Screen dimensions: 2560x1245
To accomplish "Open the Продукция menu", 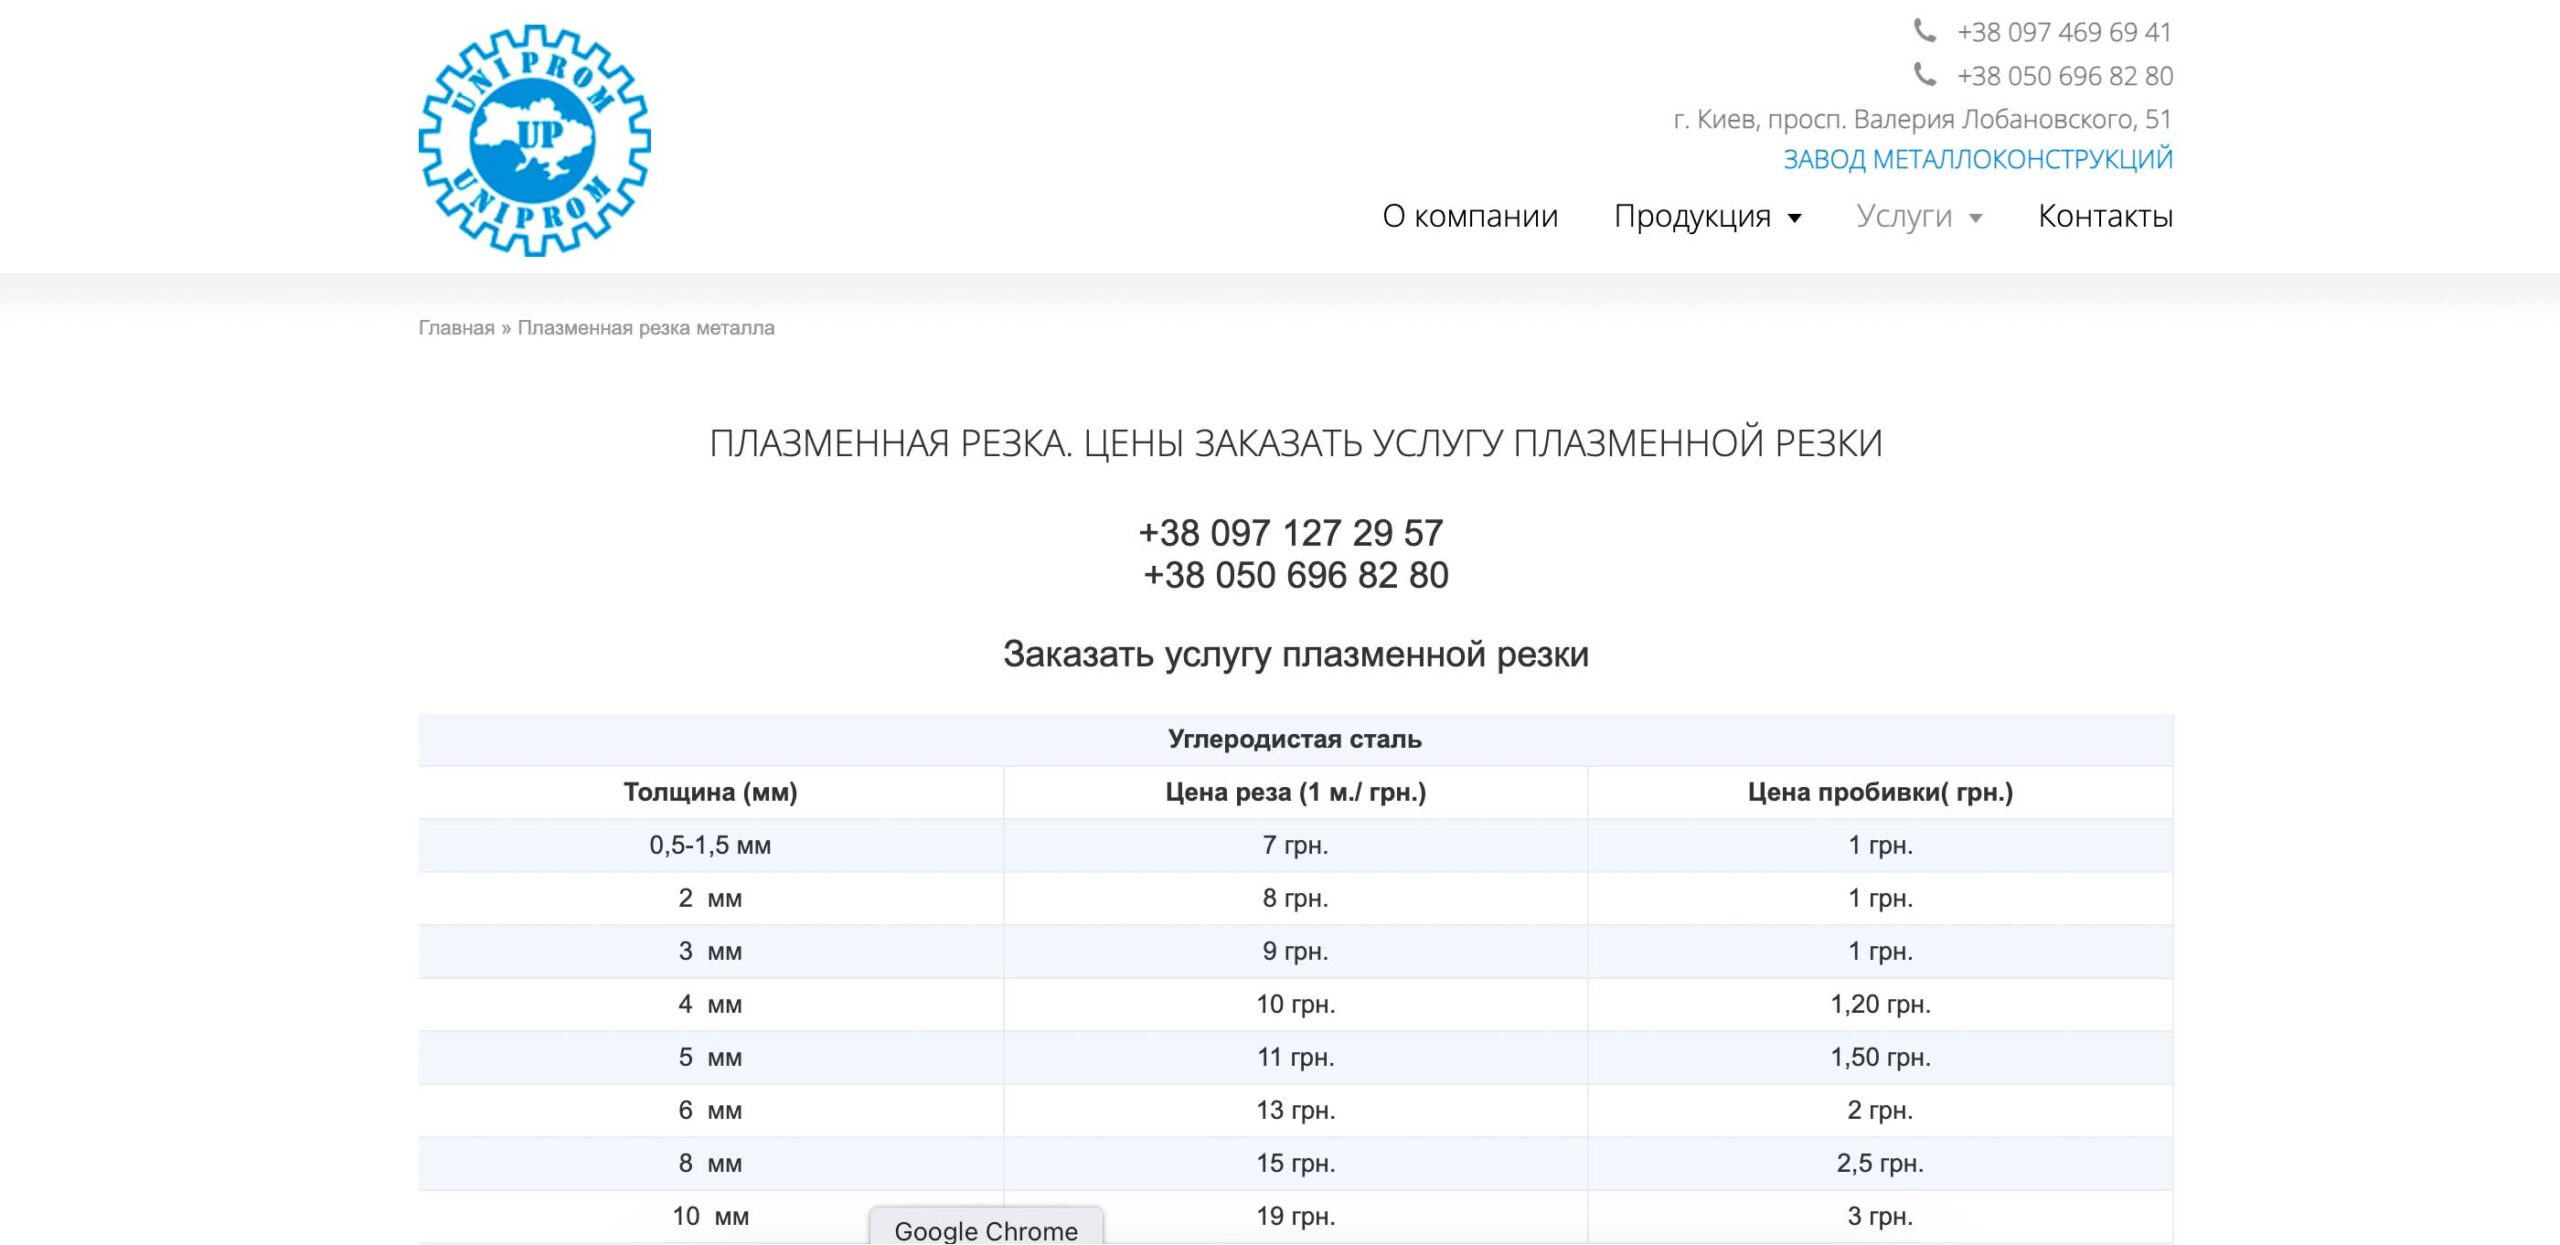I will tap(1692, 216).
